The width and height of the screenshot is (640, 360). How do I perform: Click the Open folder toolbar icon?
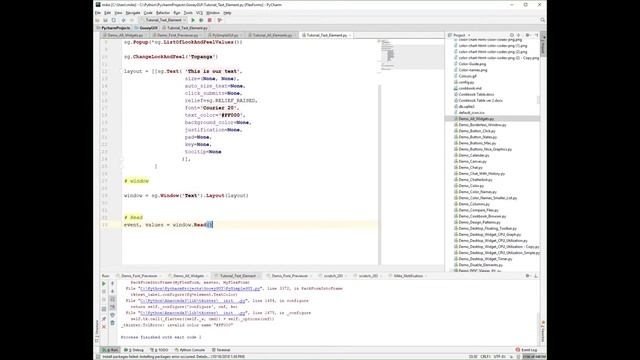point(98,20)
